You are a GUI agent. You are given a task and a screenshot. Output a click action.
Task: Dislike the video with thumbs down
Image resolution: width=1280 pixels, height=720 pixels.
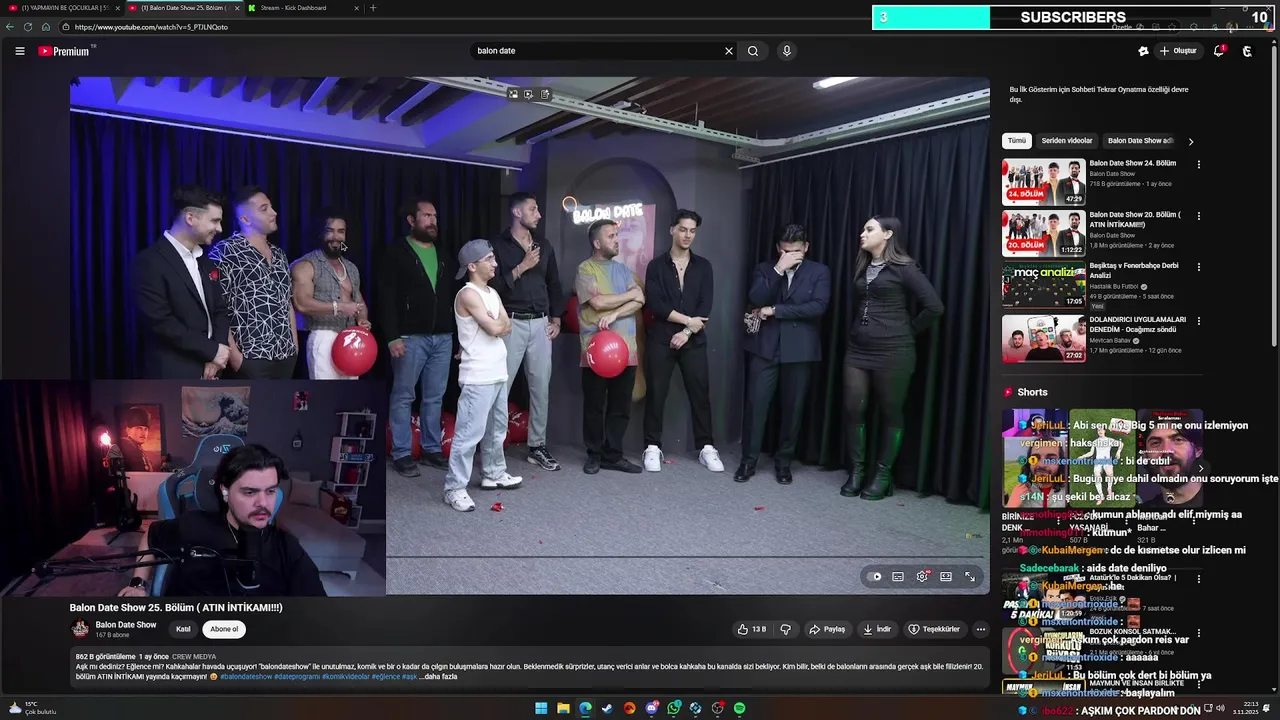tap(785, 629)
